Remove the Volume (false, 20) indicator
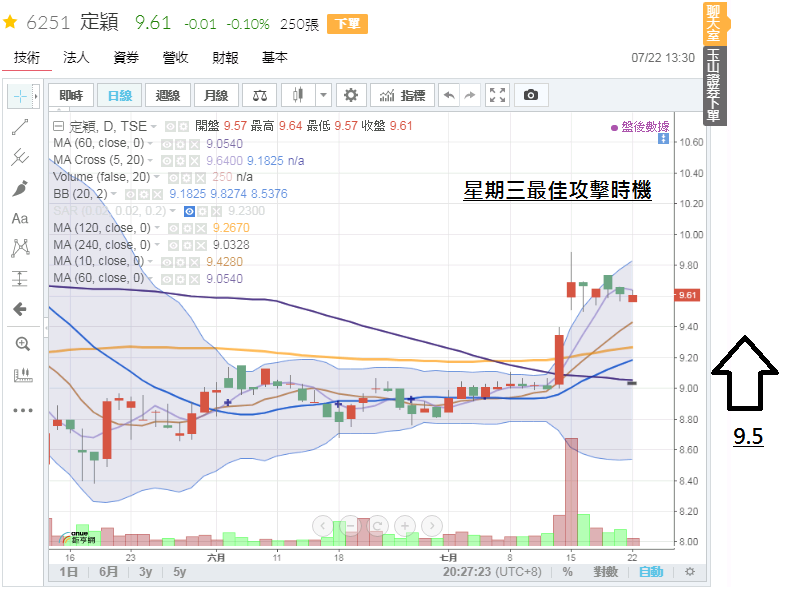This screenshot has width=805, height=600. pyautogui.click(x=199, y=178)
